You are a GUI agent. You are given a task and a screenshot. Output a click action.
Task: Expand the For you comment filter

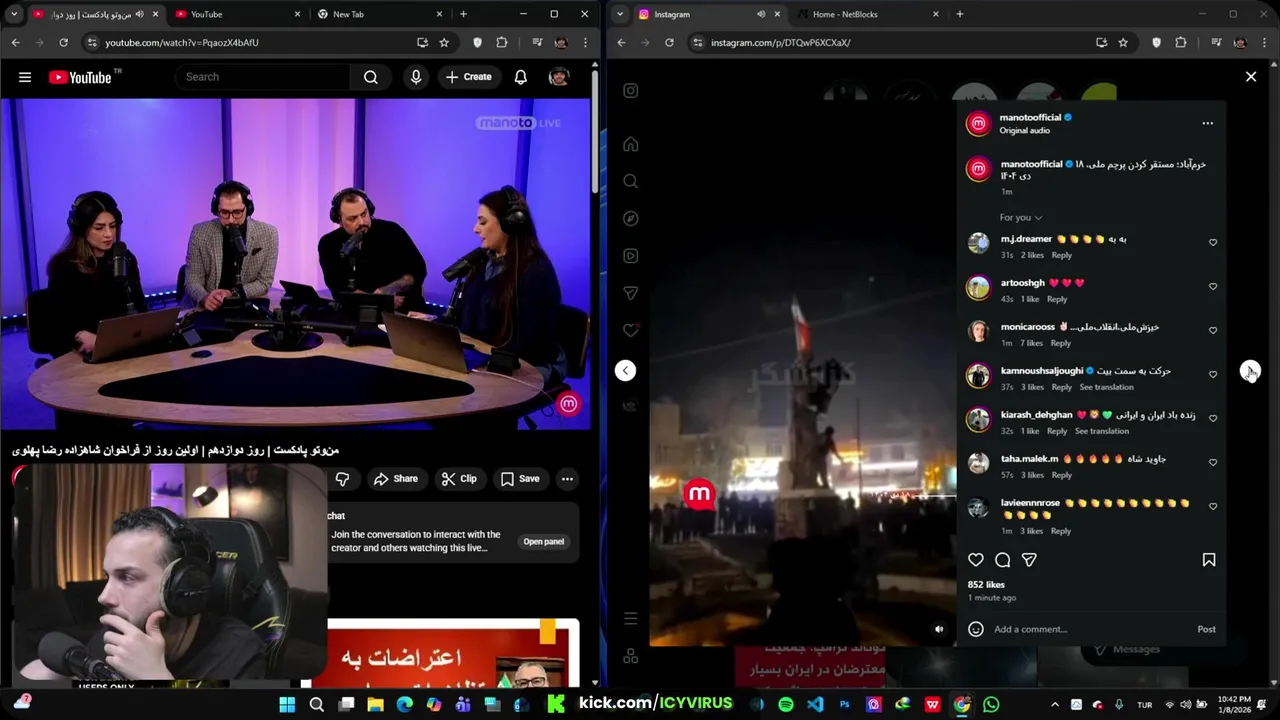click(1020, 217)
